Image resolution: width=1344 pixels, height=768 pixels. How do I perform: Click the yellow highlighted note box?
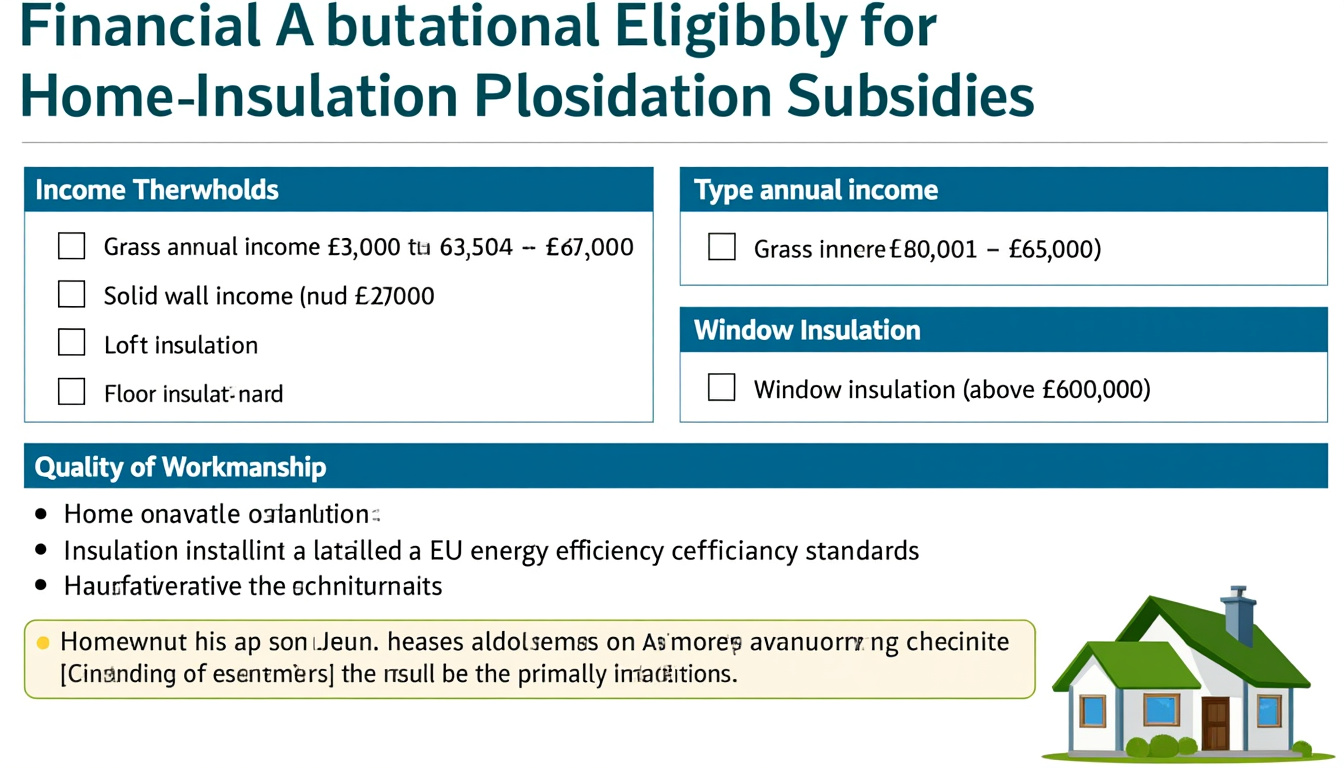coord(530,658)
